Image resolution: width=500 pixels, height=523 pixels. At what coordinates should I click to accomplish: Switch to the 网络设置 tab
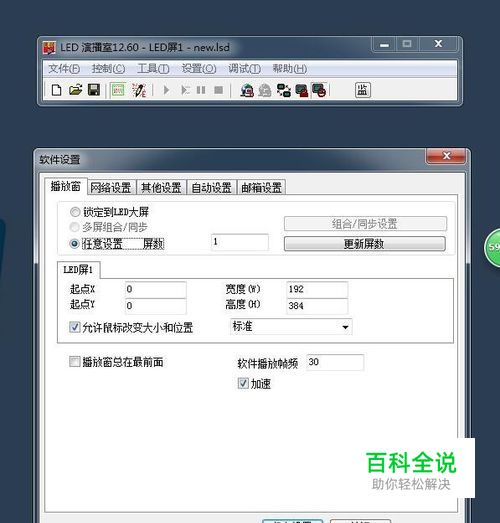pos(111,187)
